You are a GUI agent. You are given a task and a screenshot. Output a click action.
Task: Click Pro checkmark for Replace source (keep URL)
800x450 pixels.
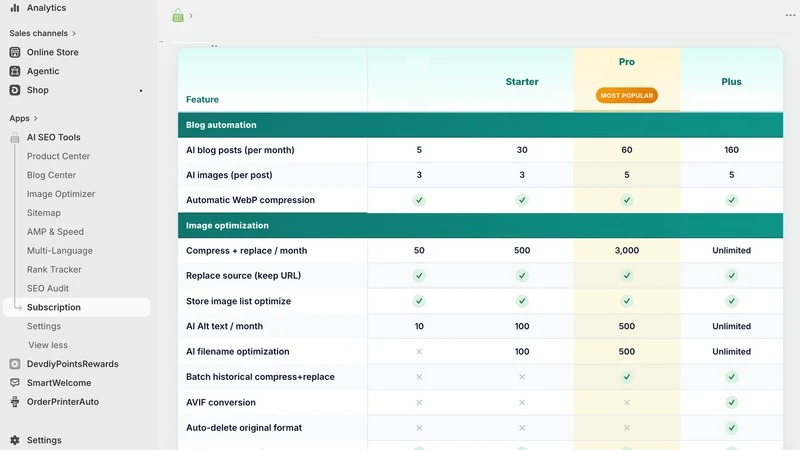pos(627,276)
